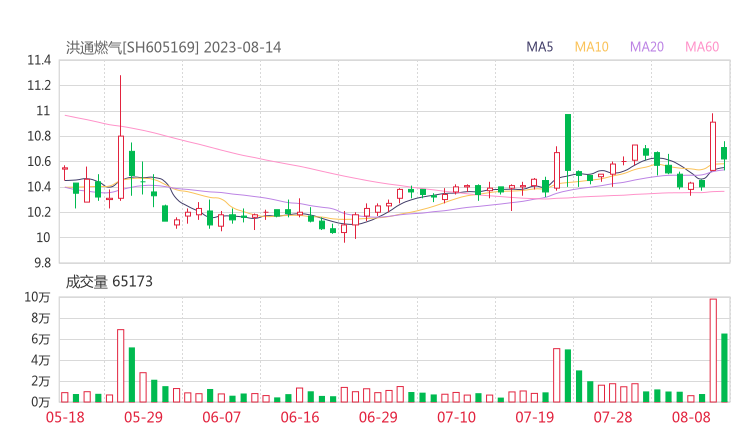Click the 06-29 date label
Image resolution: width=740 pixels, height=440 pixels.
coord(378,417)
